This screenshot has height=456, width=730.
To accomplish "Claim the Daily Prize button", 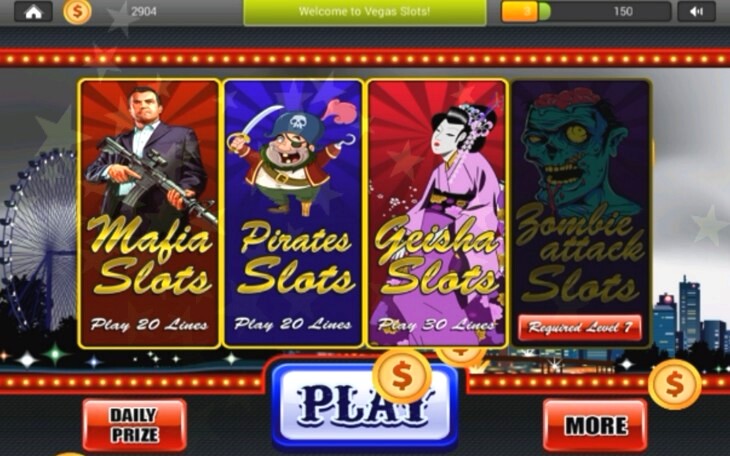I will click(x=135, y=425).
